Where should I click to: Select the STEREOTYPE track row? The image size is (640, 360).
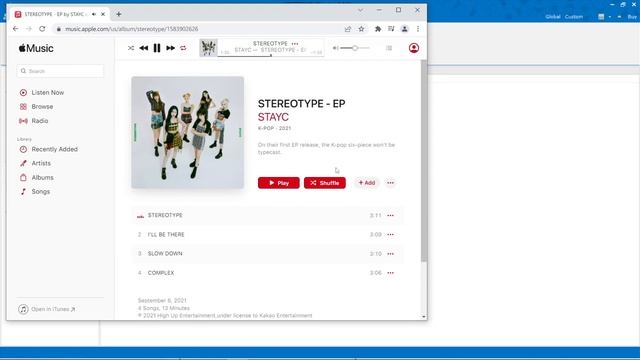(267, 216)
